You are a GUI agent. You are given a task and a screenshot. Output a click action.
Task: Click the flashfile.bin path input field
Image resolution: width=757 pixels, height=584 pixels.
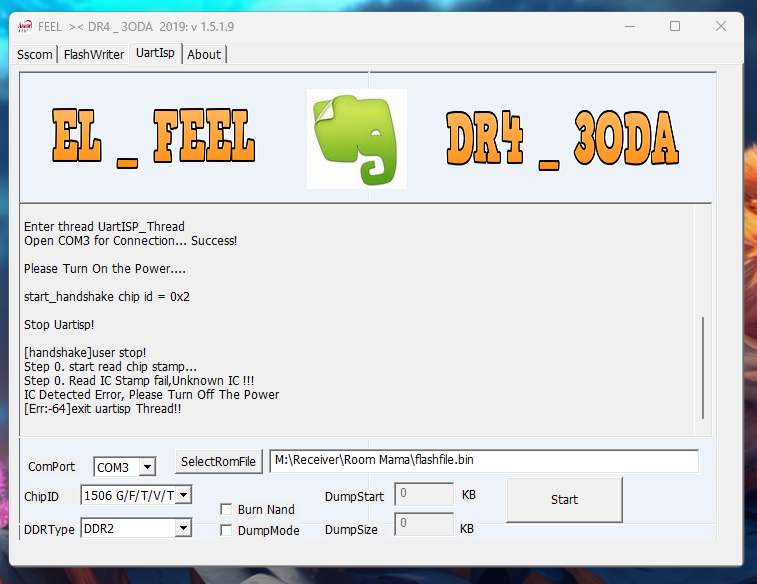click(484, 461)
